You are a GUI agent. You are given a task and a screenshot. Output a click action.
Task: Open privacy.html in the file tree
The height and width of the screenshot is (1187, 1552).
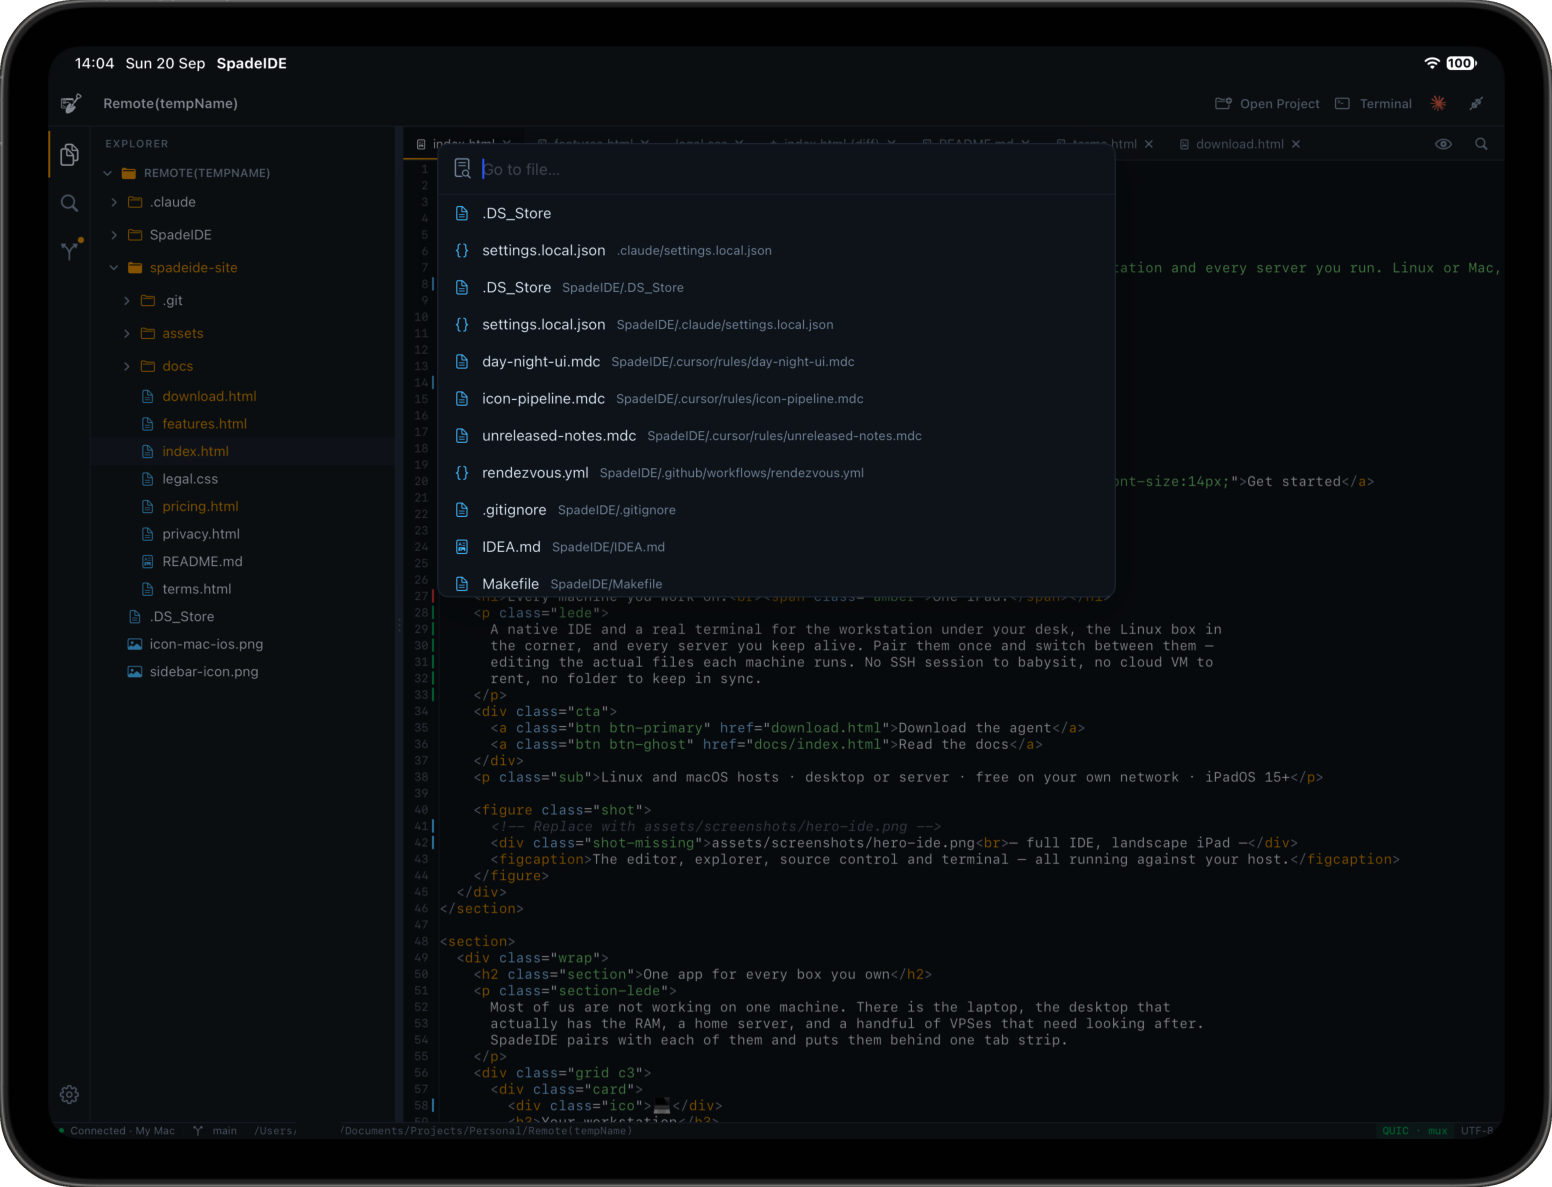coord(243,534)
